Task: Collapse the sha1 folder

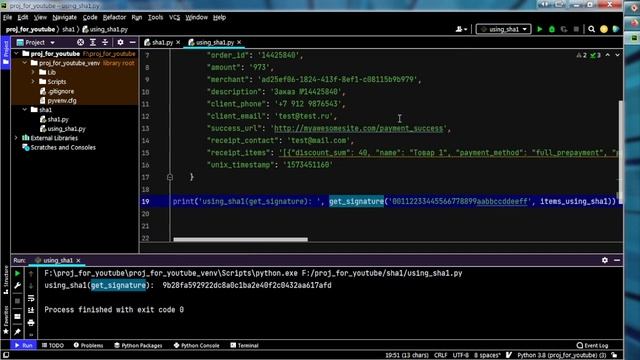Action: 25,110
